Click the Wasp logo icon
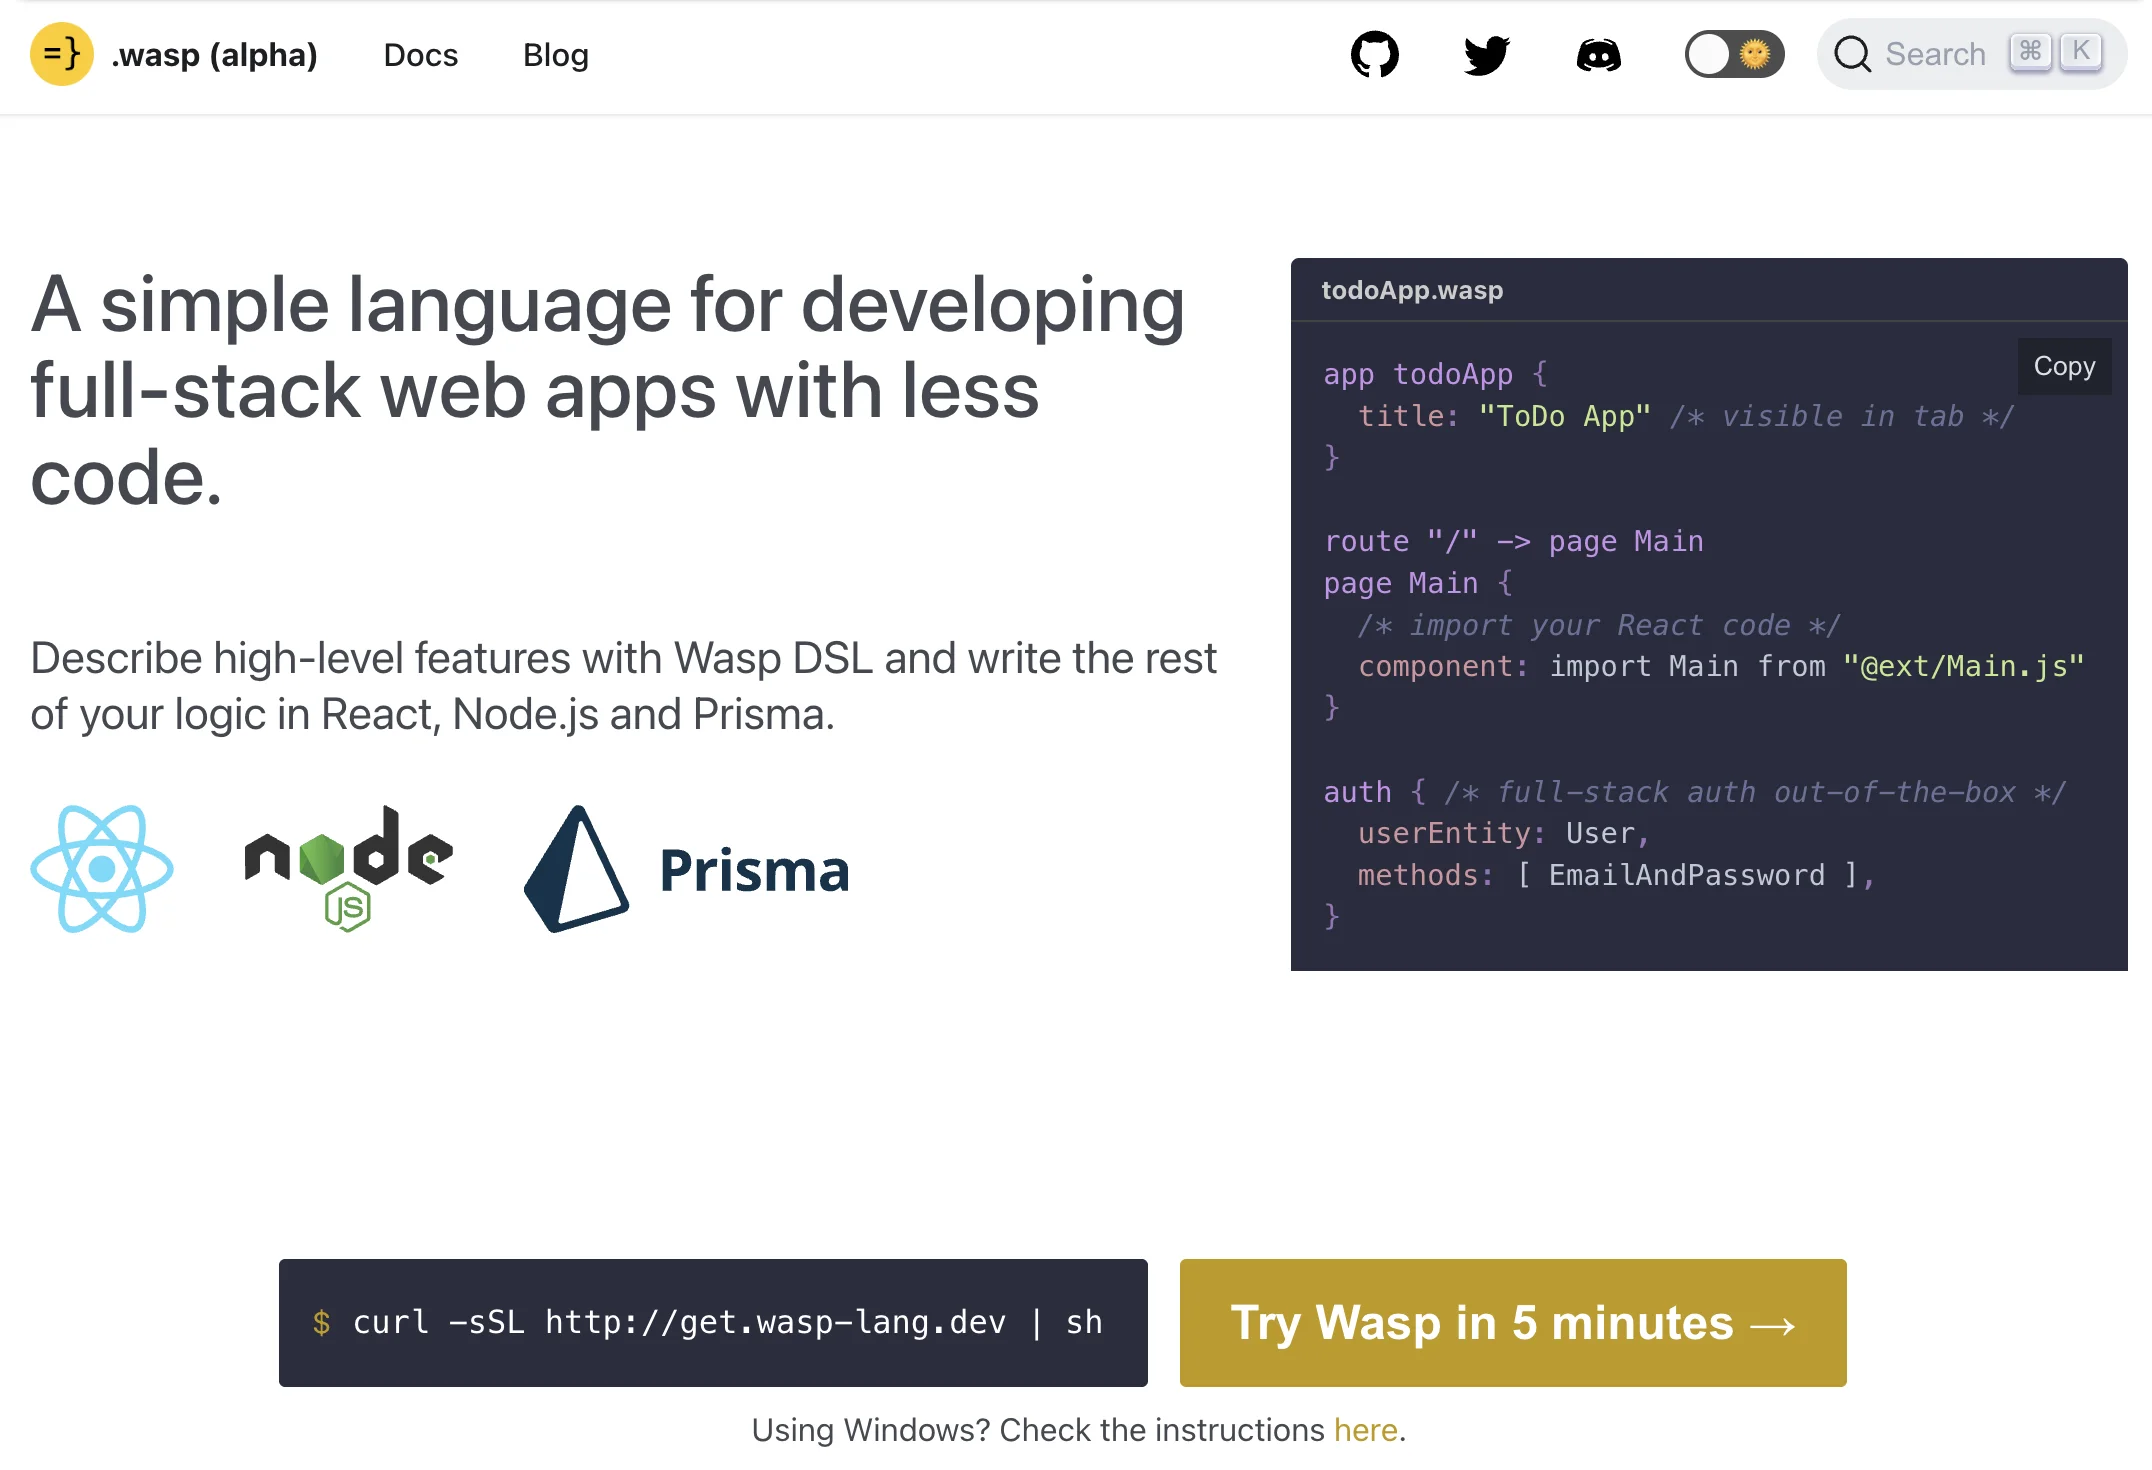This screenshot has width=2152, height=1470. (x=62, y=54)
